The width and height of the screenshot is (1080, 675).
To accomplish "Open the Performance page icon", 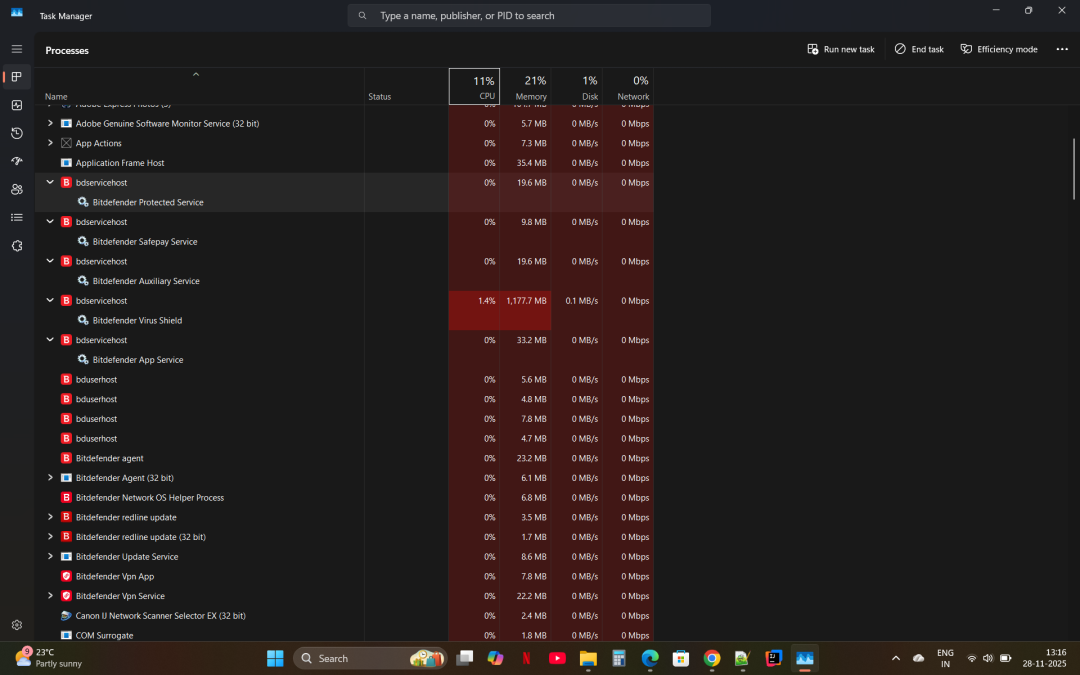I will coord(17,105).
